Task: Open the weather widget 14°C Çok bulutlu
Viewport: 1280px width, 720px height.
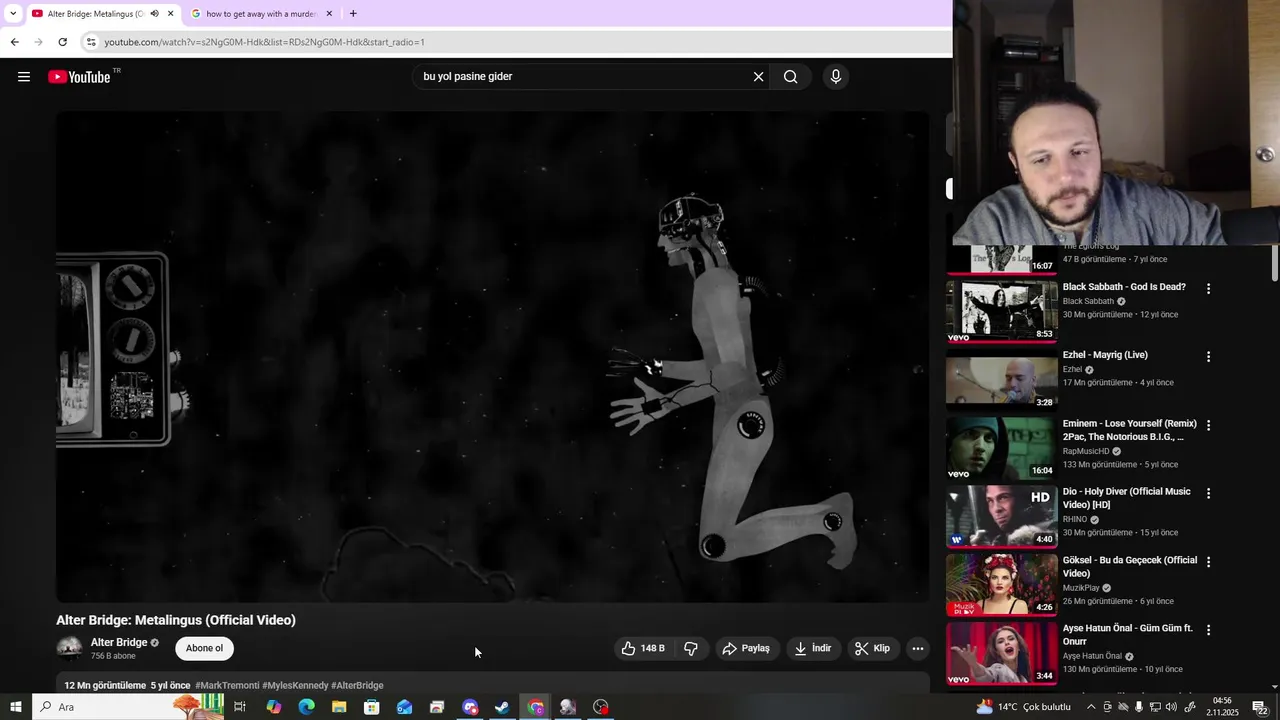Action: pyautogui.click(x=1023, y=707)
